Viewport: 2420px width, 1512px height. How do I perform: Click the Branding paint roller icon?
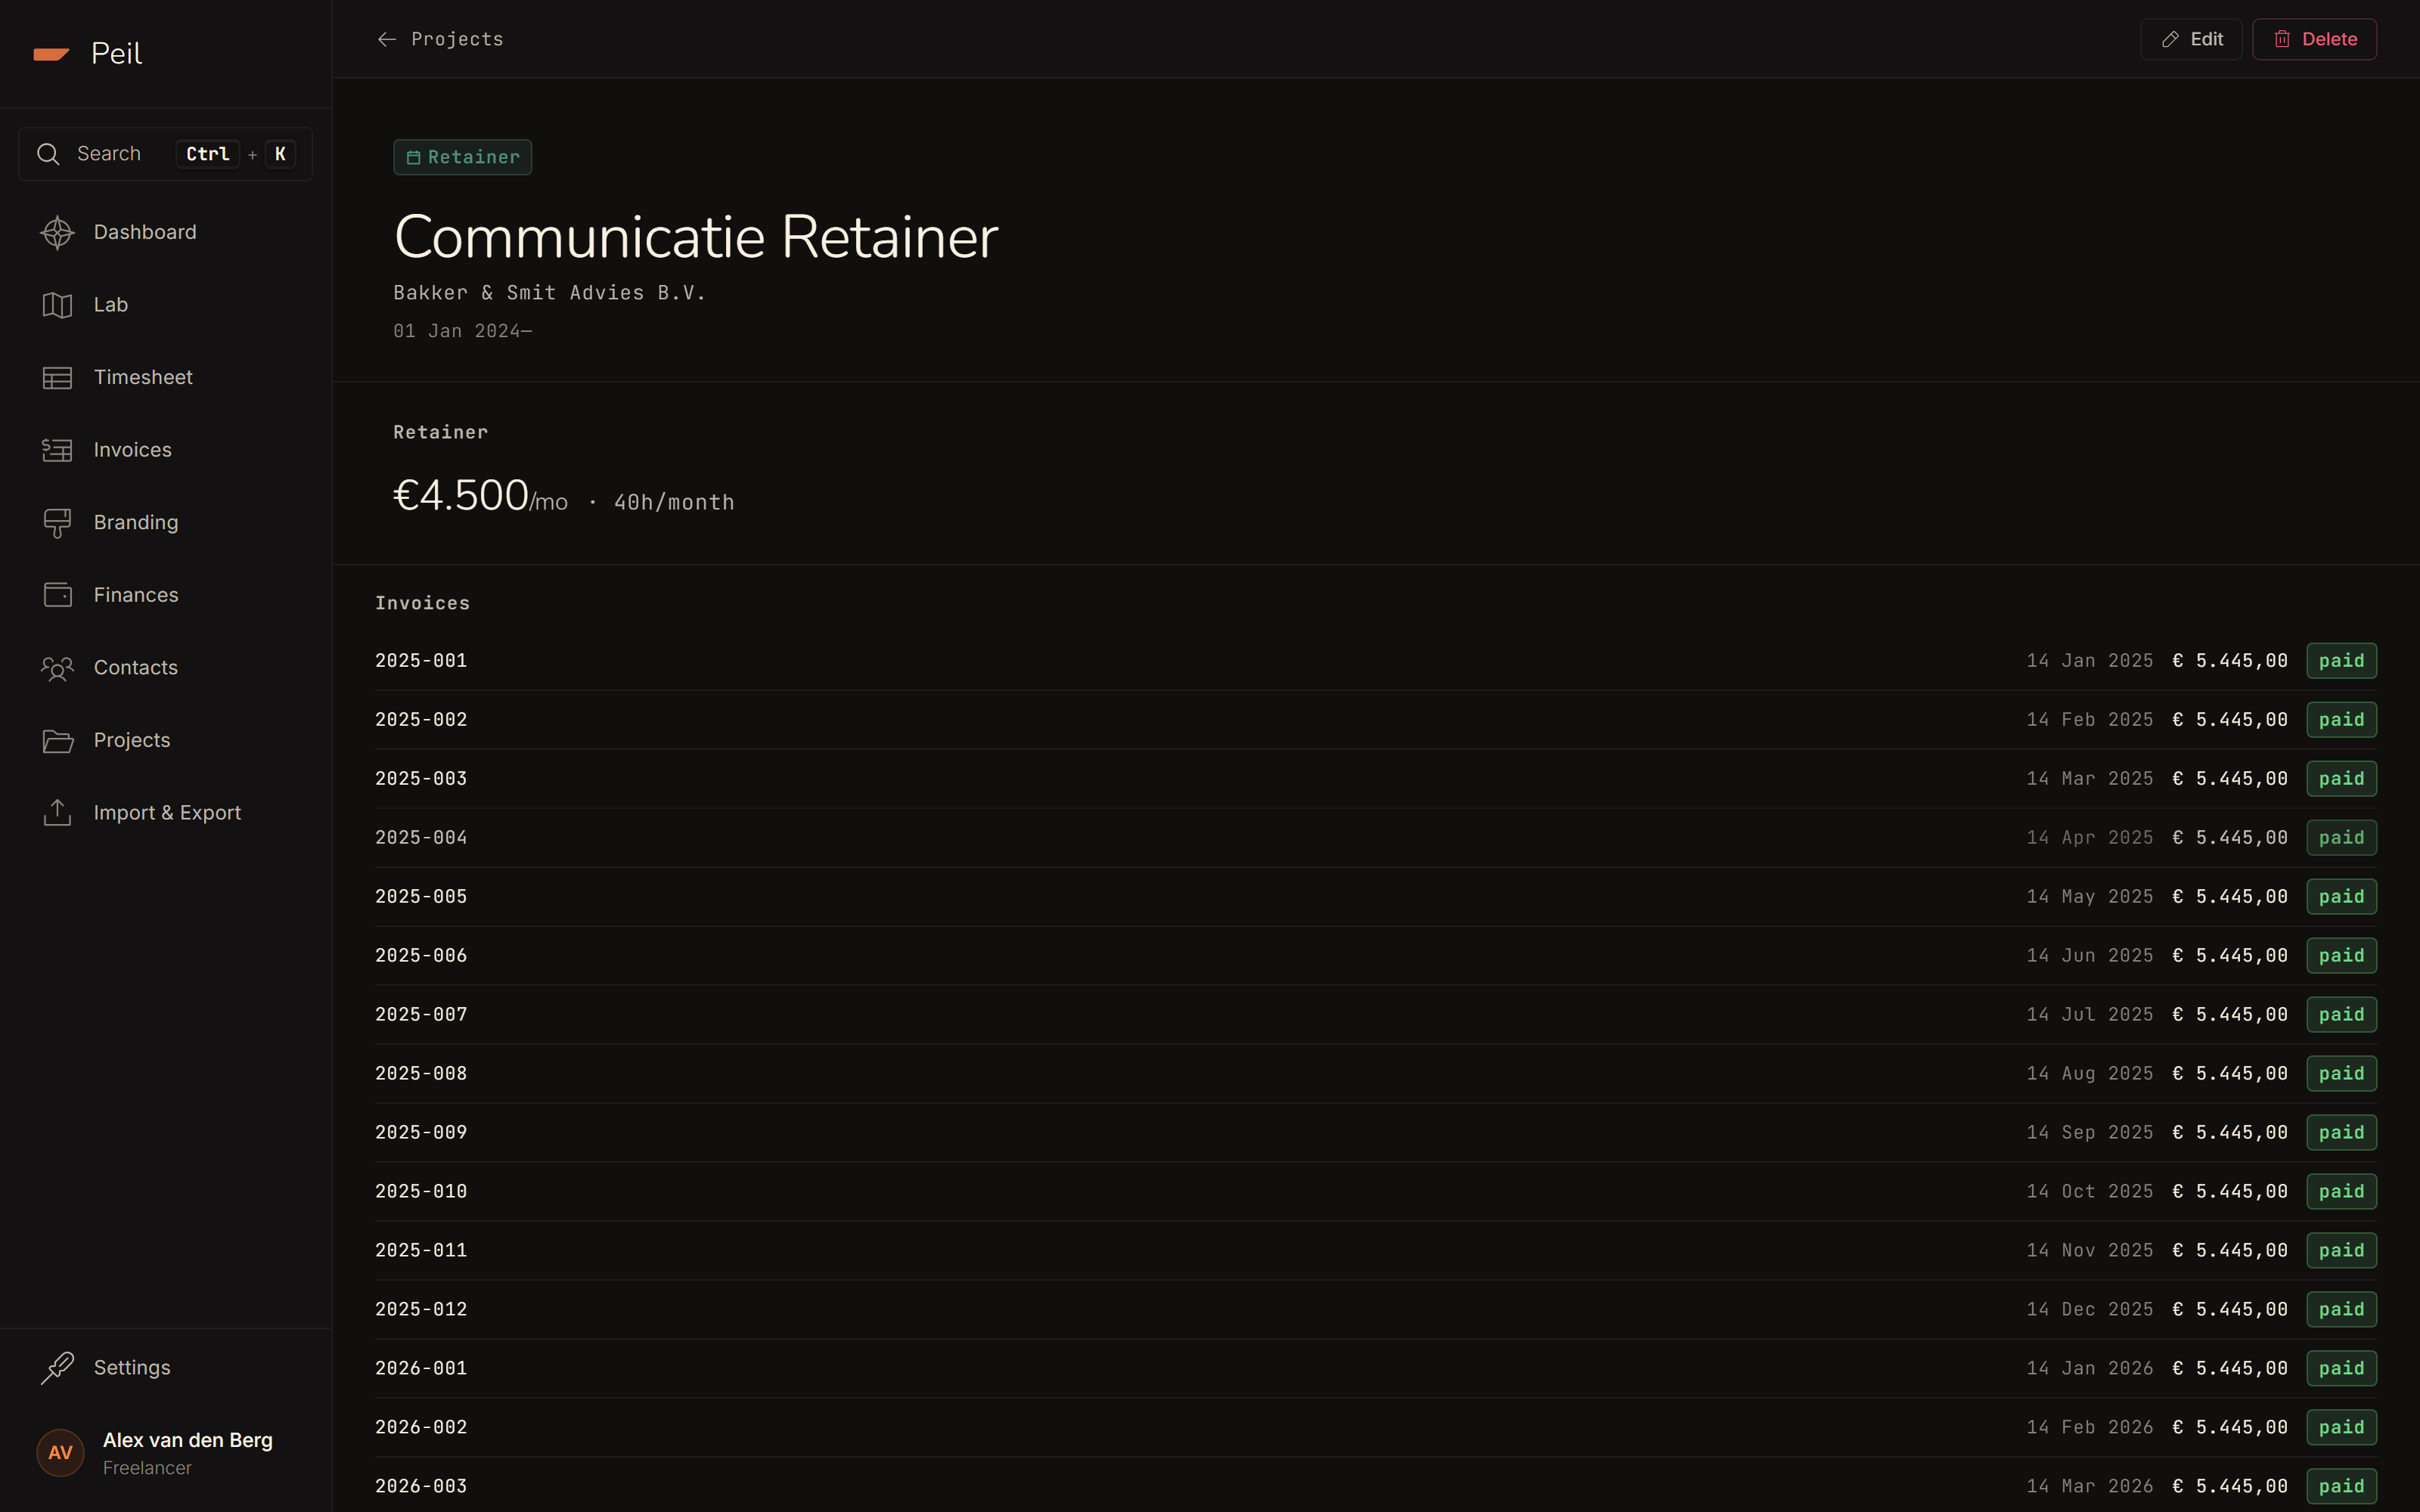(57, 523)
